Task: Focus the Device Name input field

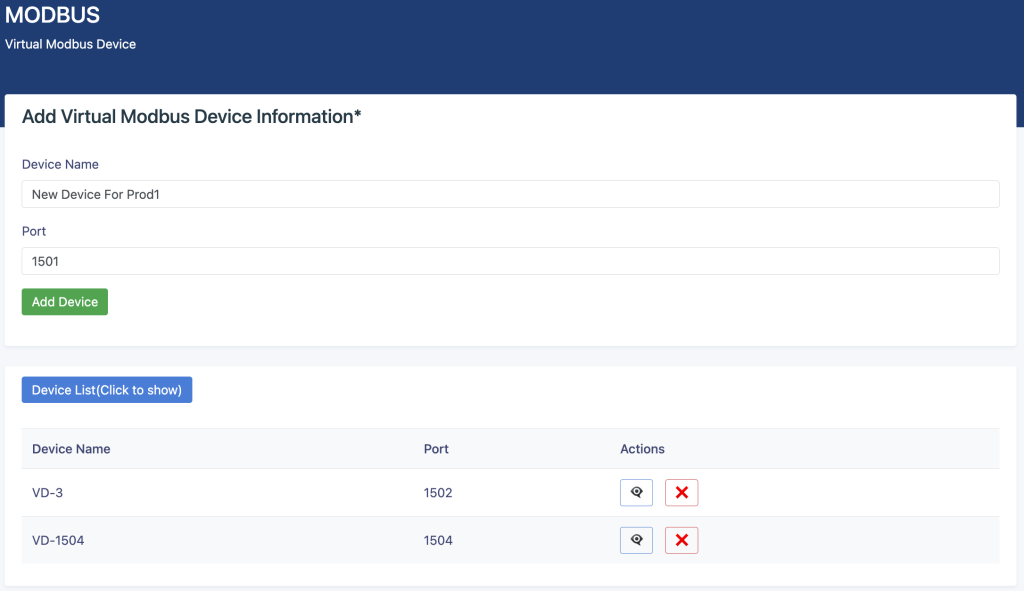Action: 510,194
